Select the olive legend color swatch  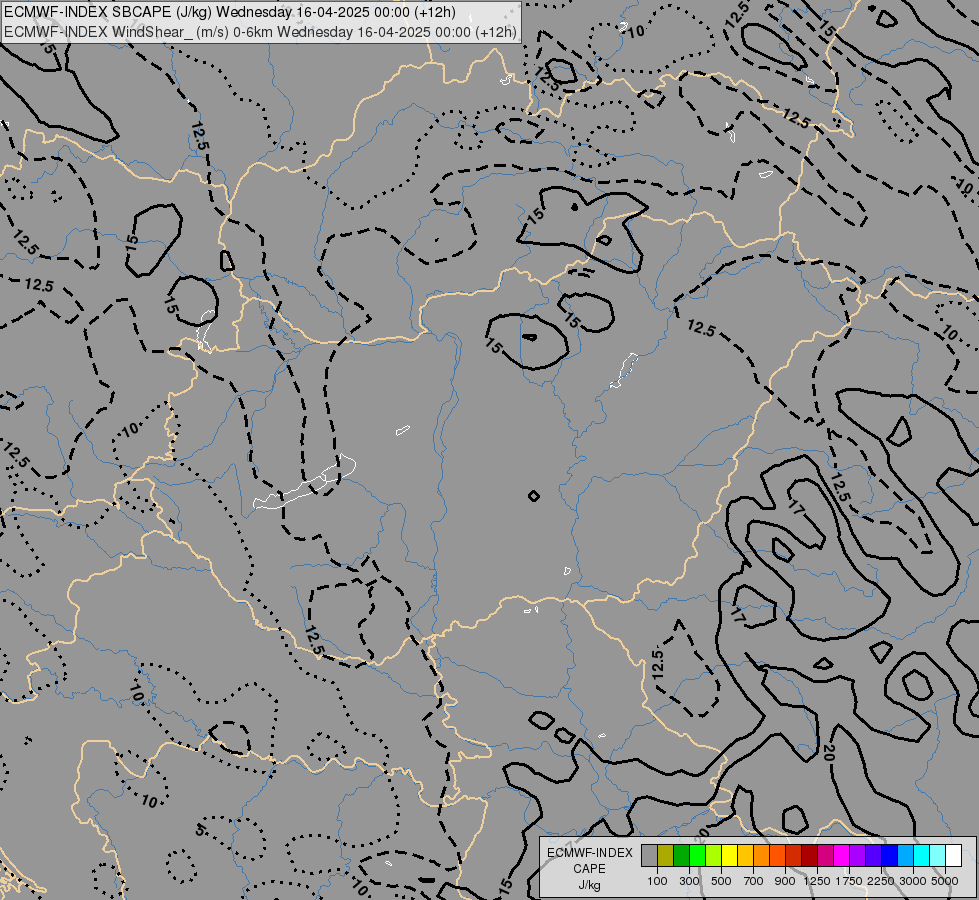click(x=666, y=855)
